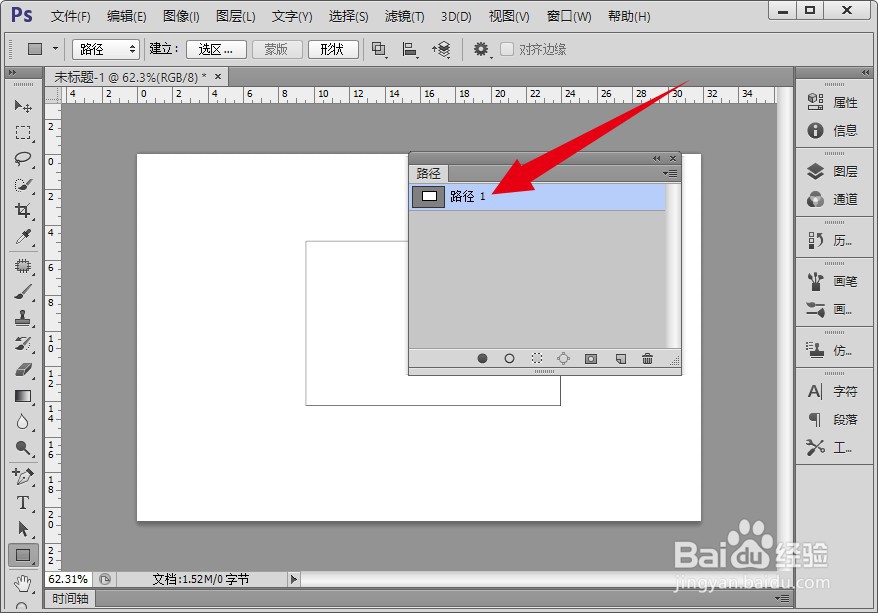Viewport: 878px width, 613px height.
Task: Open the 窗口(W) menu
Action: (x=569, y=16)
